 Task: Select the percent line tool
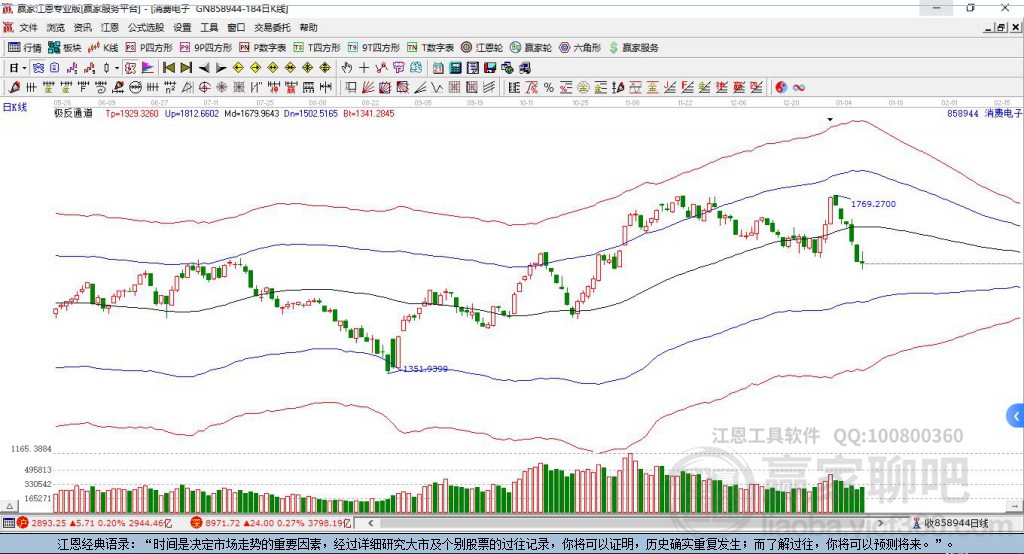(x=549, y=87)
